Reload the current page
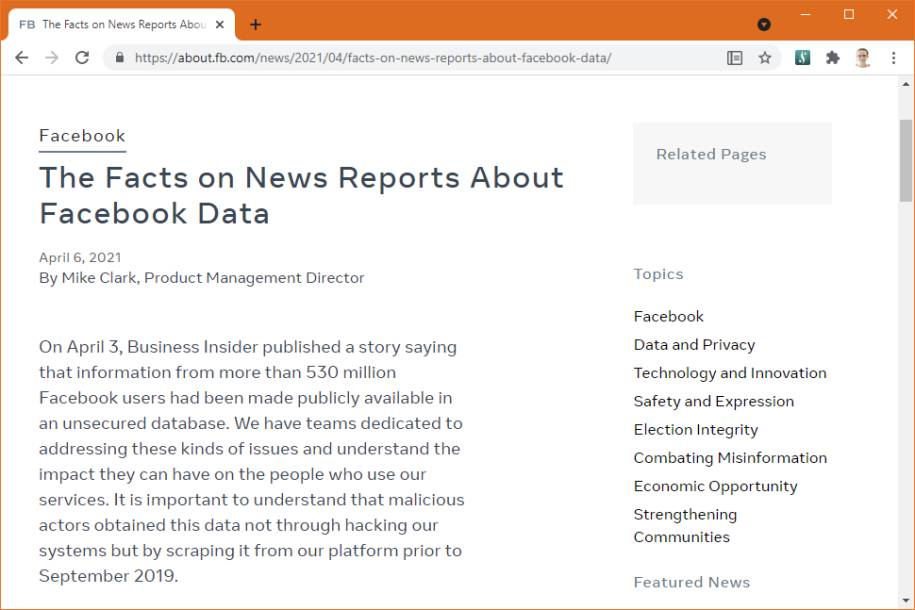 click(82, 57)
